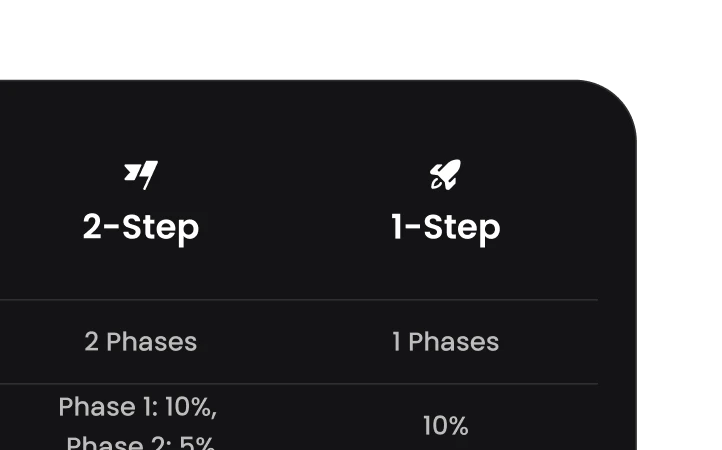Screen dimensions: 722x450
Task: Click the 'Phase 1: 10%' text
Action: [138, 408]
